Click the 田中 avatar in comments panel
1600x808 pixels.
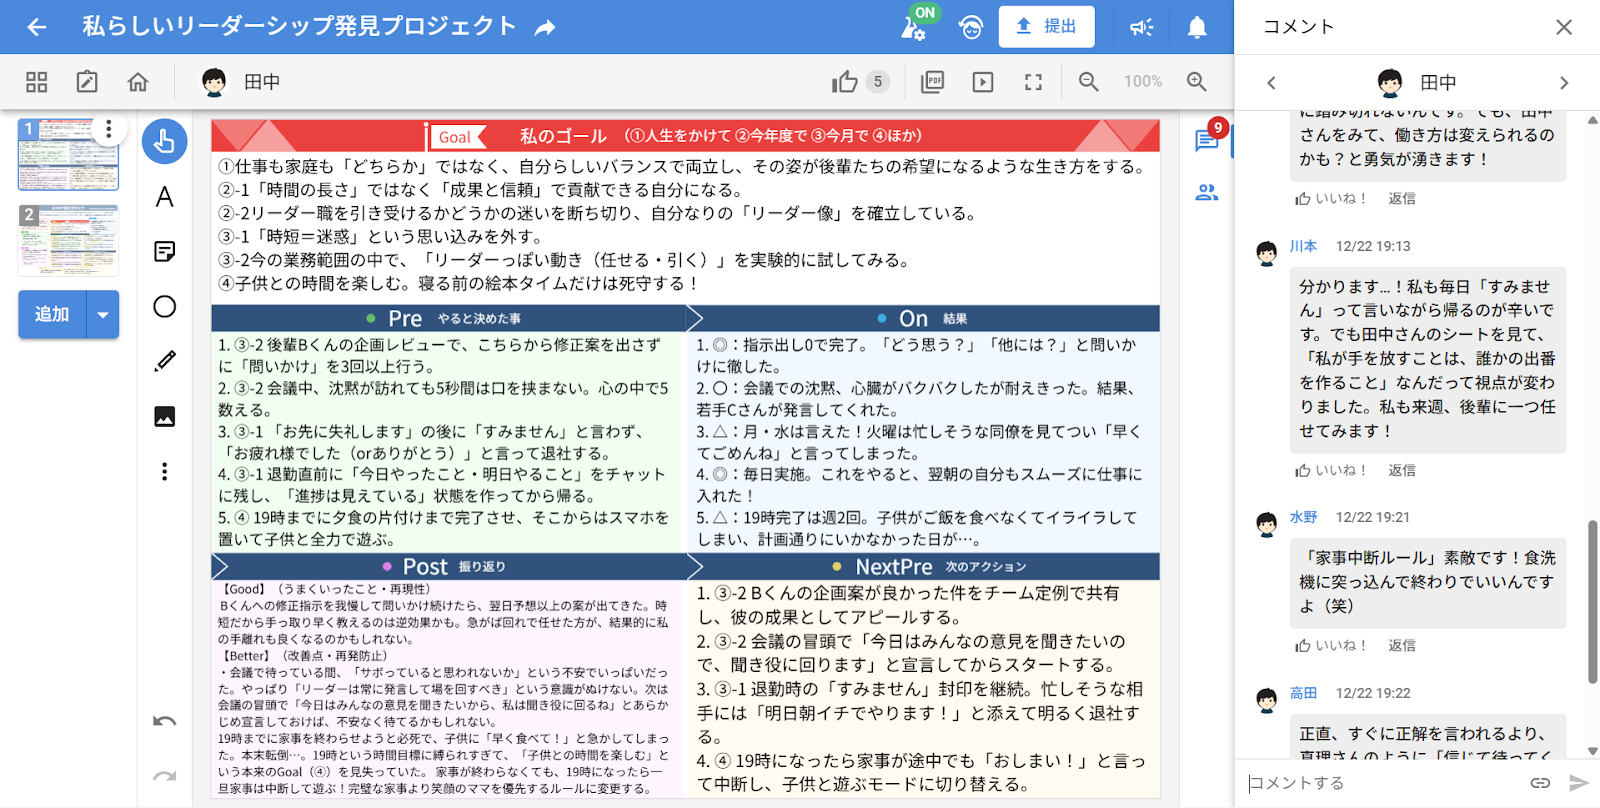click(x=1390, y=83)
